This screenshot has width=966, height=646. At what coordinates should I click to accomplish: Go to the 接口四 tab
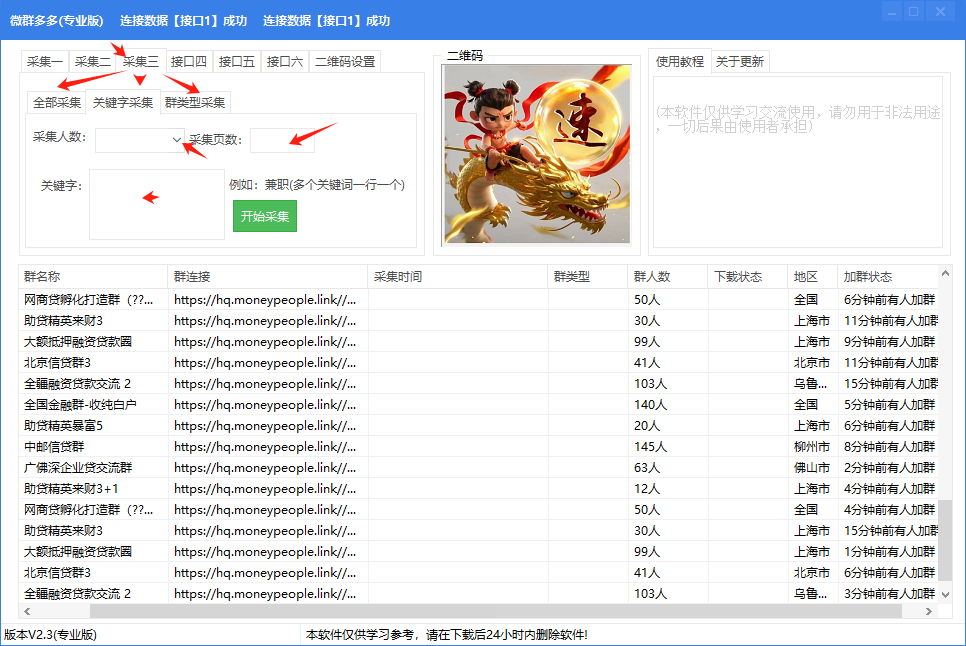189,62
